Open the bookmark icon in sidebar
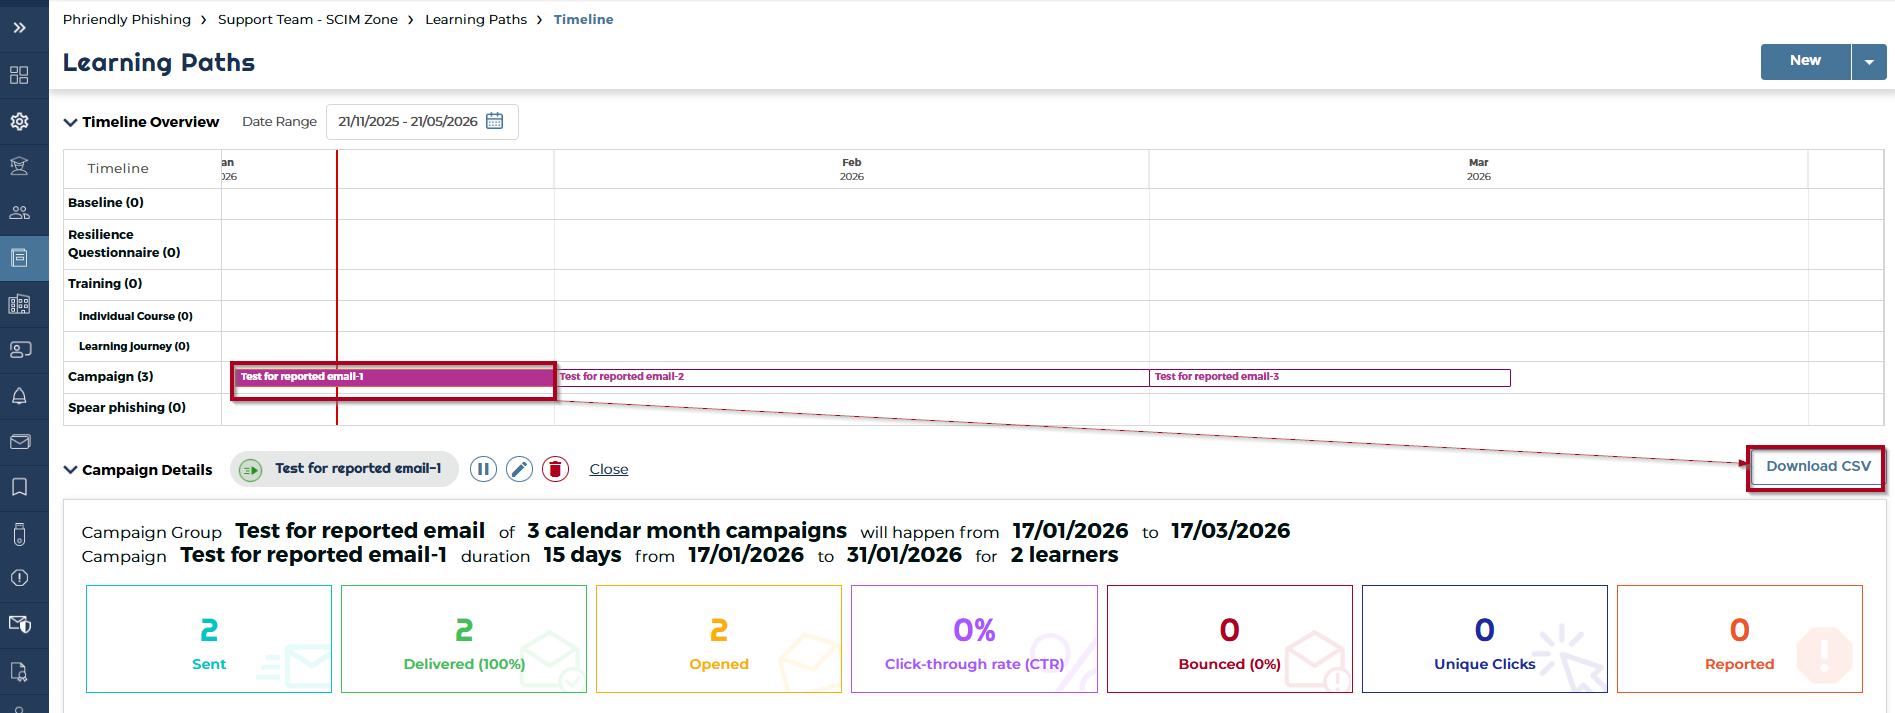Screen dimensions: 1895x713 point(19,487)
